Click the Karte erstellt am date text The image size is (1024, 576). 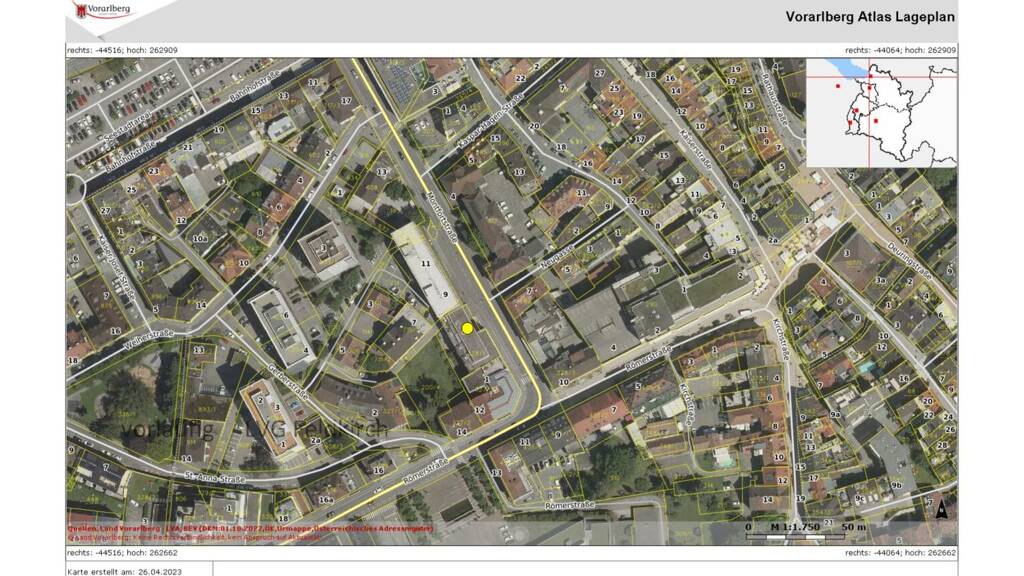pyautogui.click(x=124, y=570)
